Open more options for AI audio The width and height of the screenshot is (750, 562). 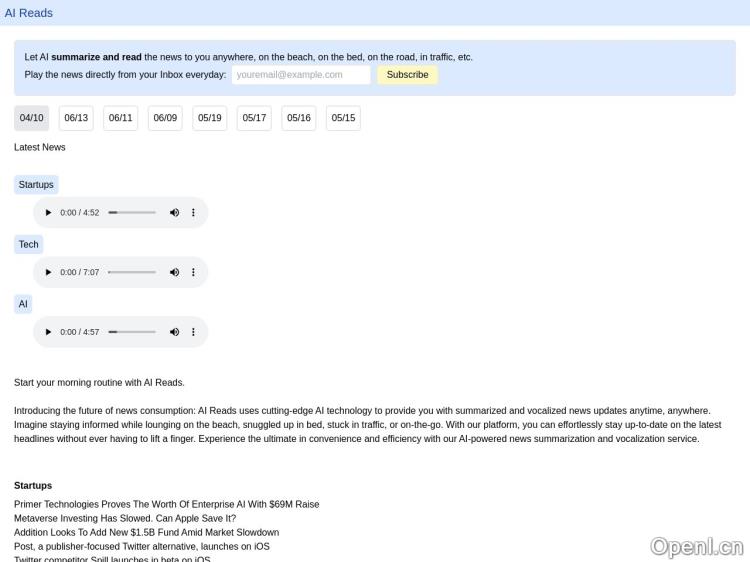coord(193,332)
